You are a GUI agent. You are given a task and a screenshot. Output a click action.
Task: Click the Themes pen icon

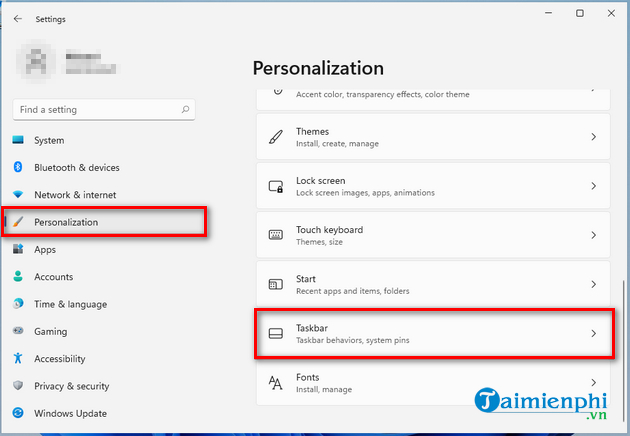[x=276, y=137]
